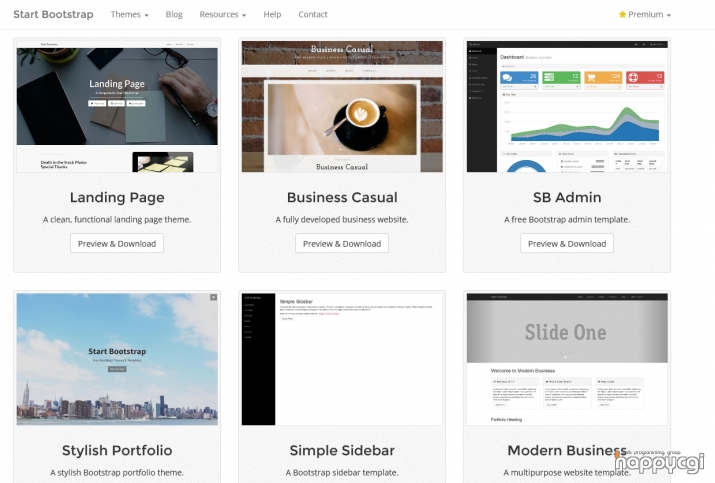This screenshot has height=483, width=715.
Task: Click 'A clean, functional landing page theme.' text
Action: [x=117, y=220]
